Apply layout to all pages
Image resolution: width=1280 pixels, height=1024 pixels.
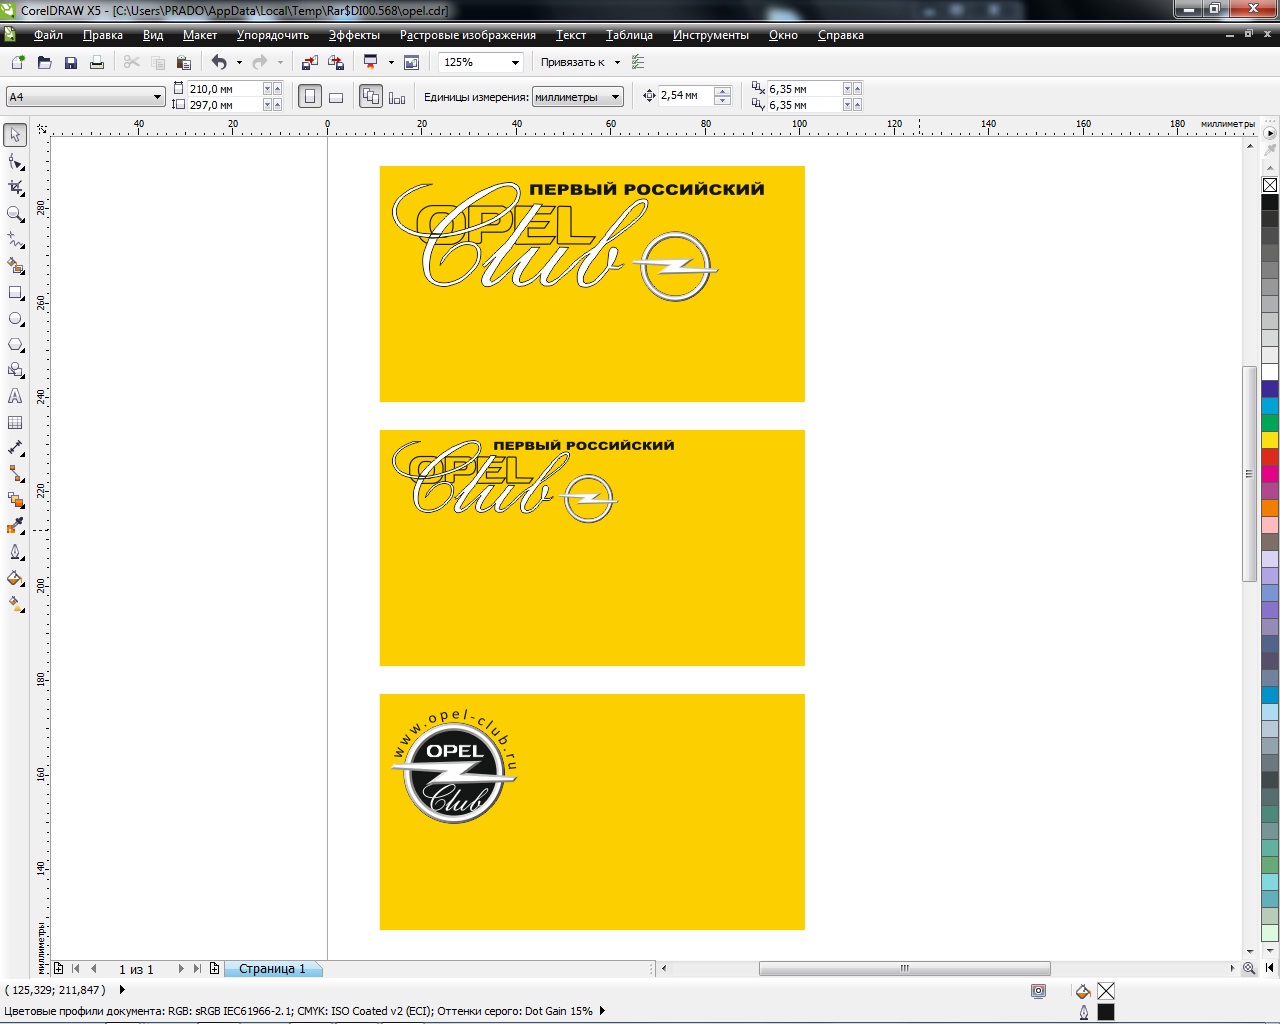pyautogui.click(x=371, y=97)
